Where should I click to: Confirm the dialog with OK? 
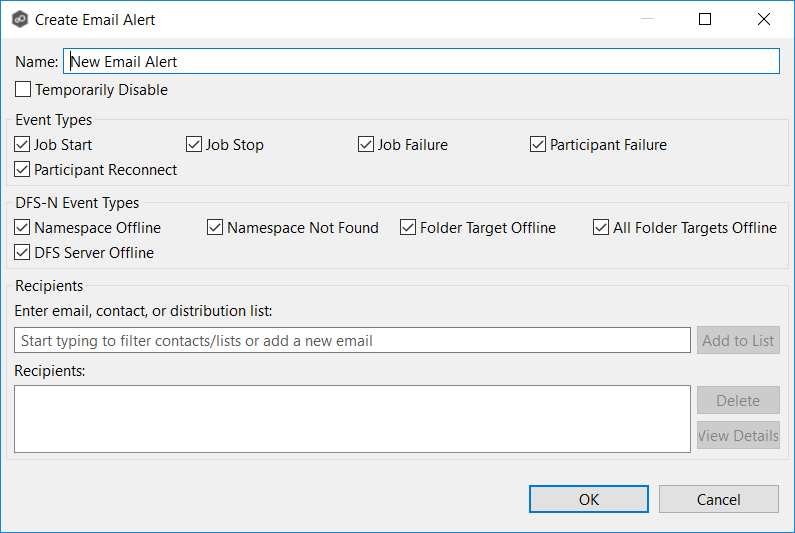tap(589, 499)
